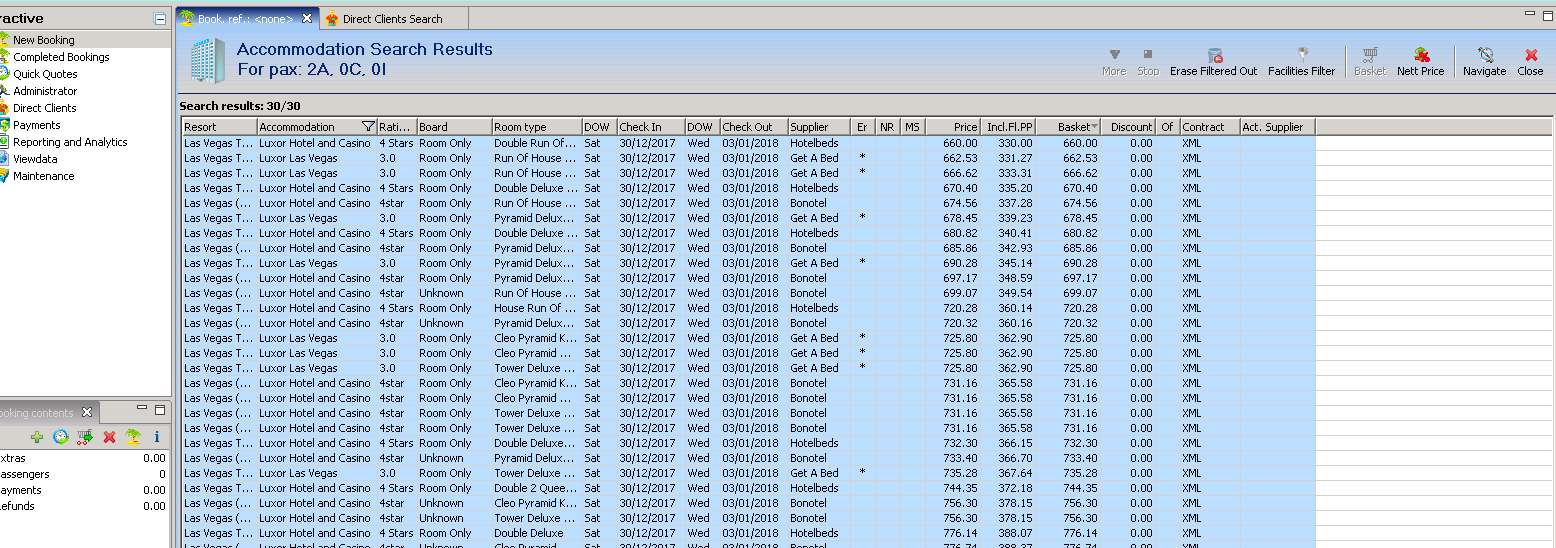Image resolution: width=1556 pixels, height=548 pixels.
Task: Sort by Check Out column header
Action: 754,127
